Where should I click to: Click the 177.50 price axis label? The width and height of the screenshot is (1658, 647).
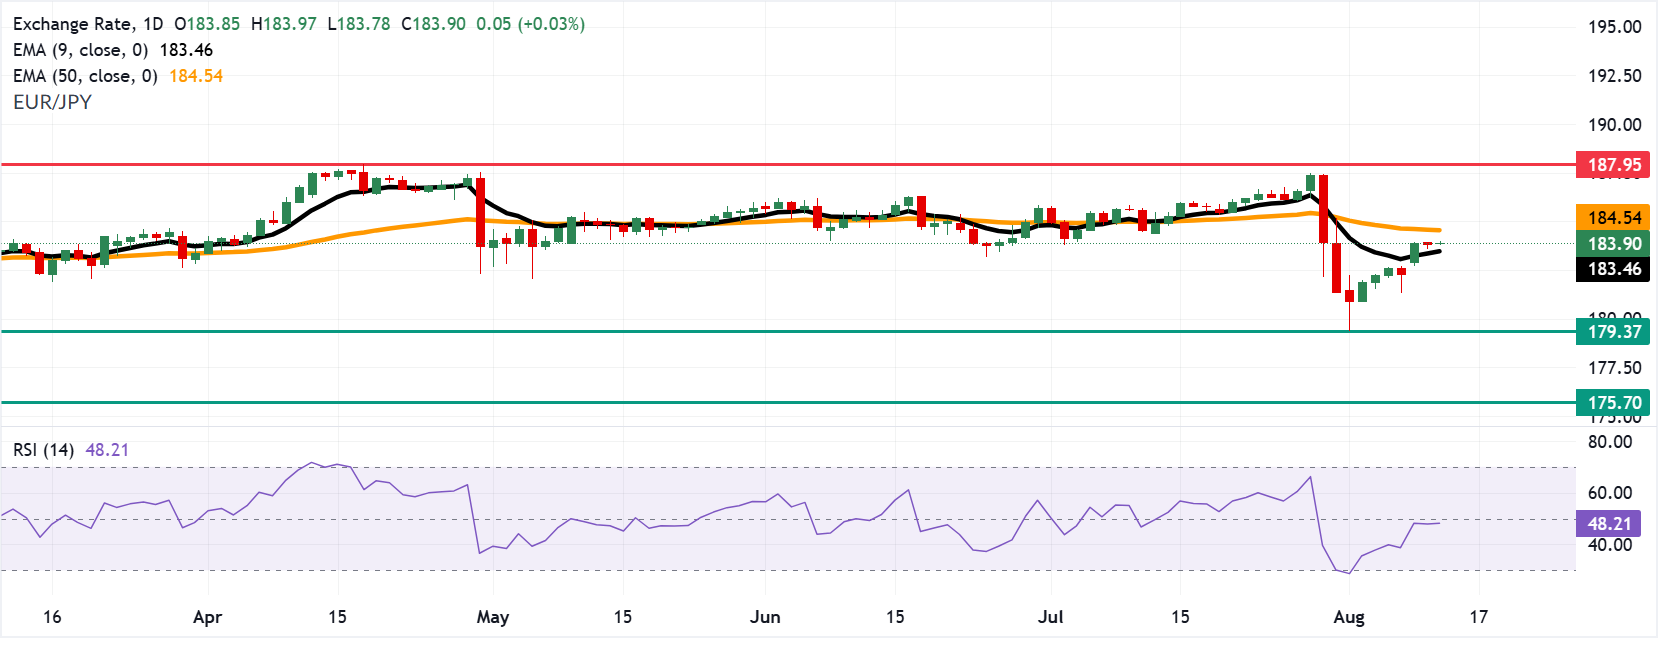point(1614,368)
